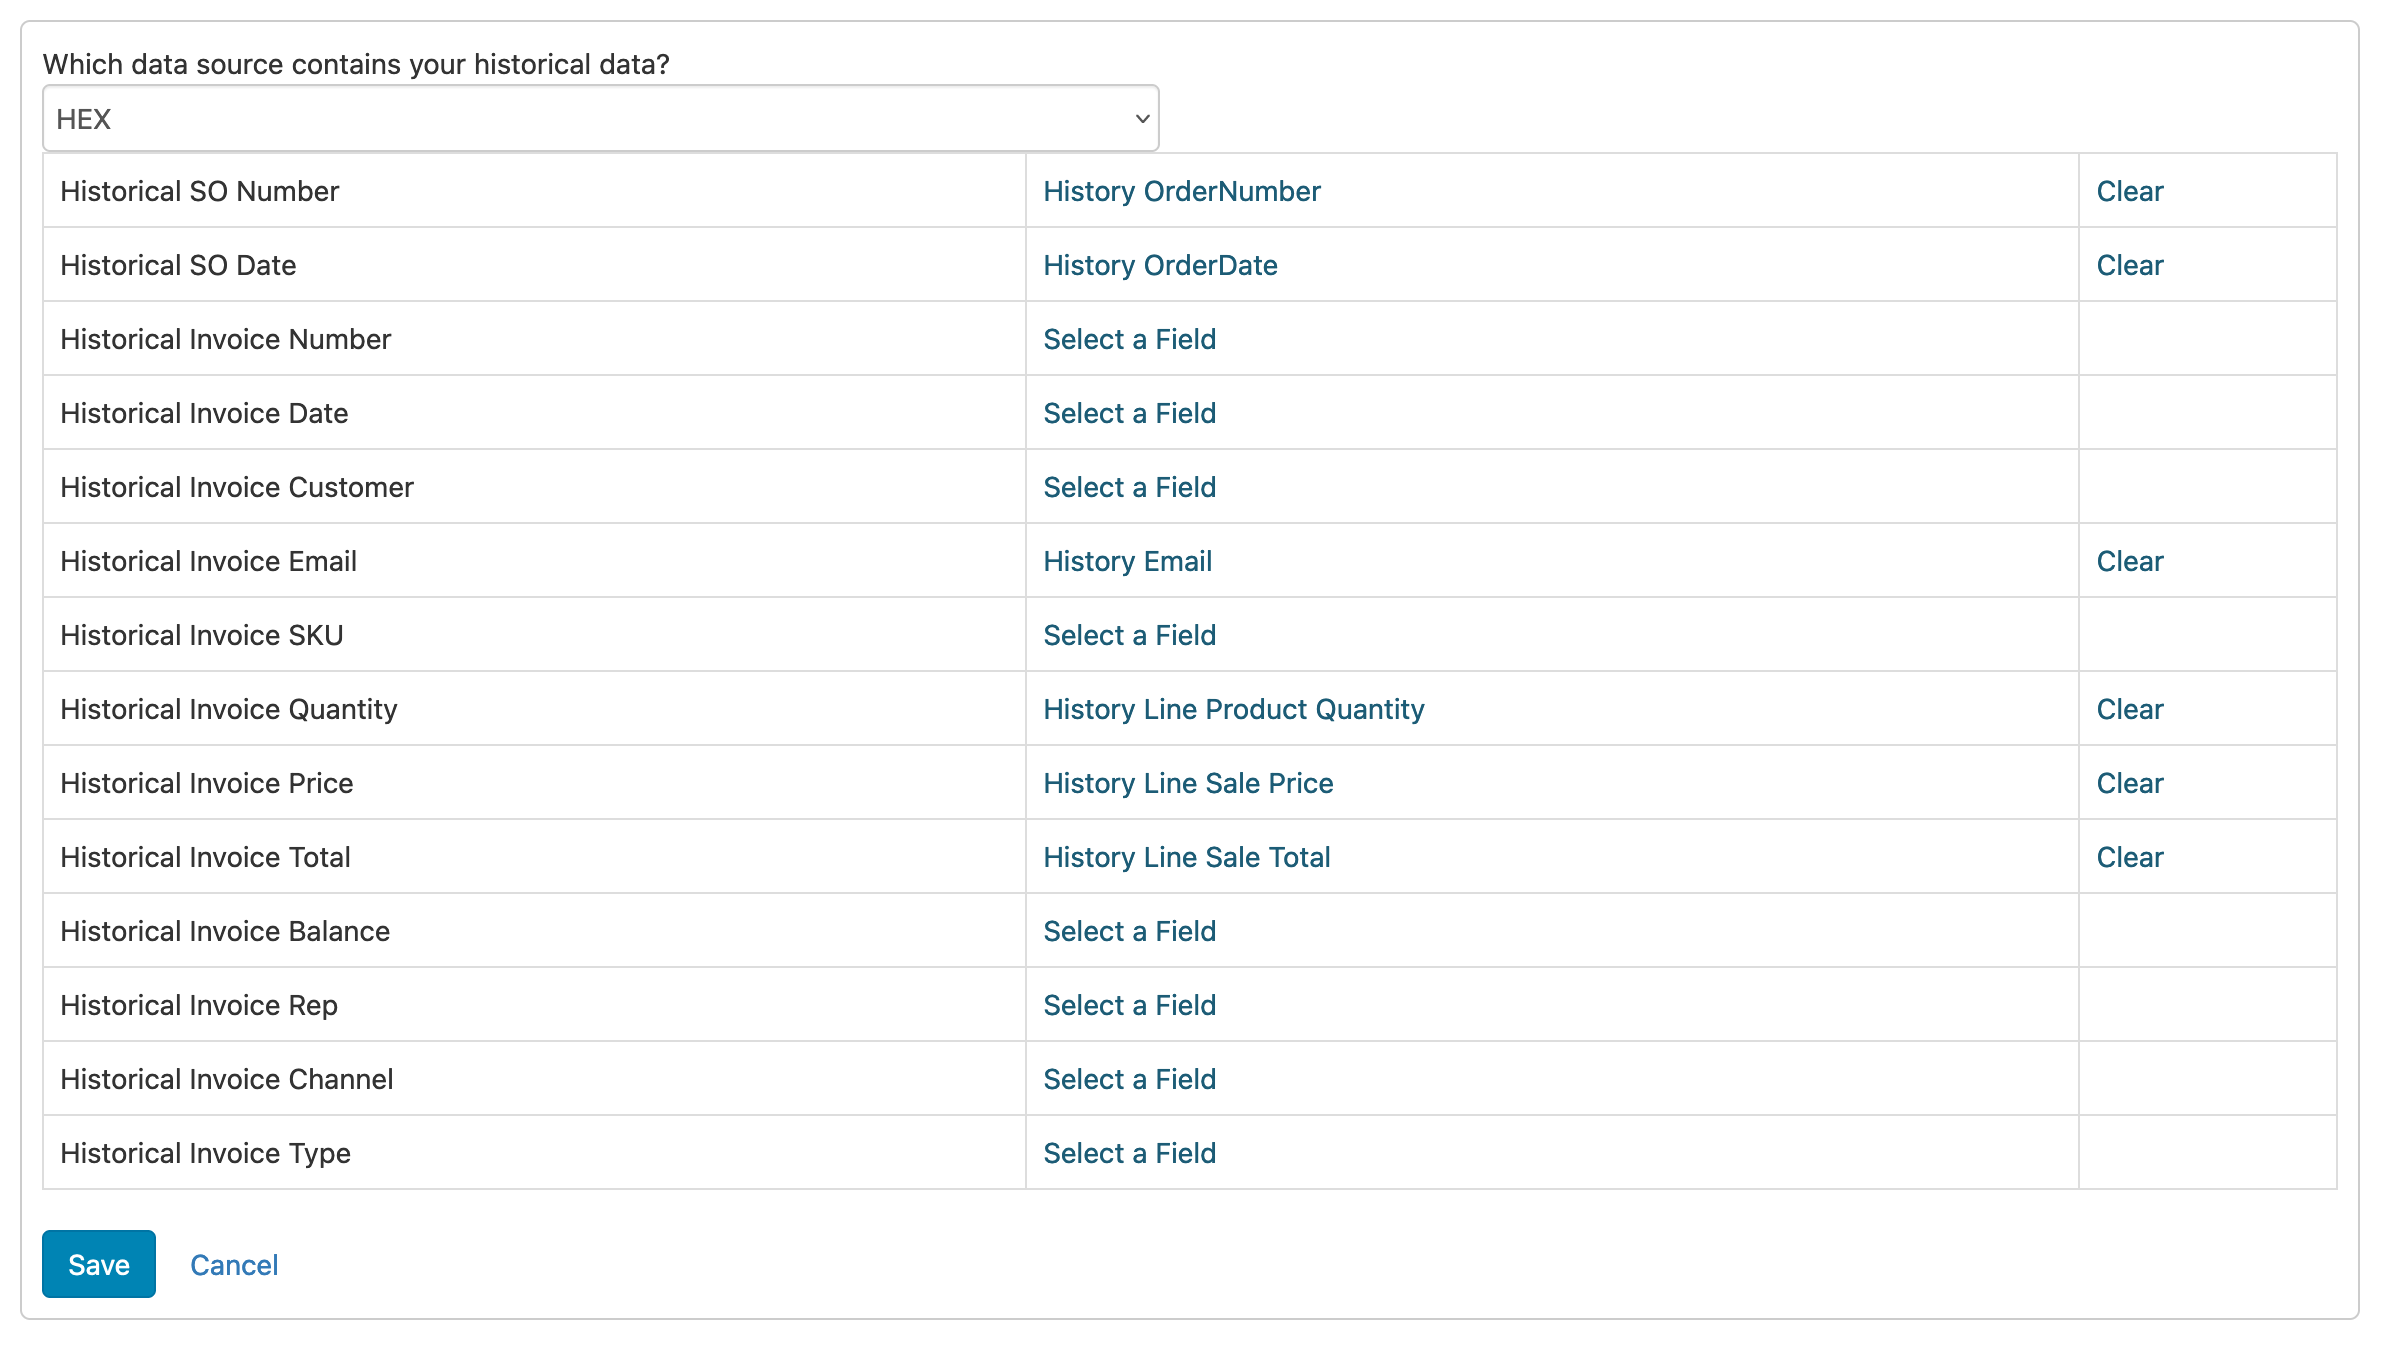
Task: Clear the Historical Invoice Email mapping
Action: (2128, 561)
